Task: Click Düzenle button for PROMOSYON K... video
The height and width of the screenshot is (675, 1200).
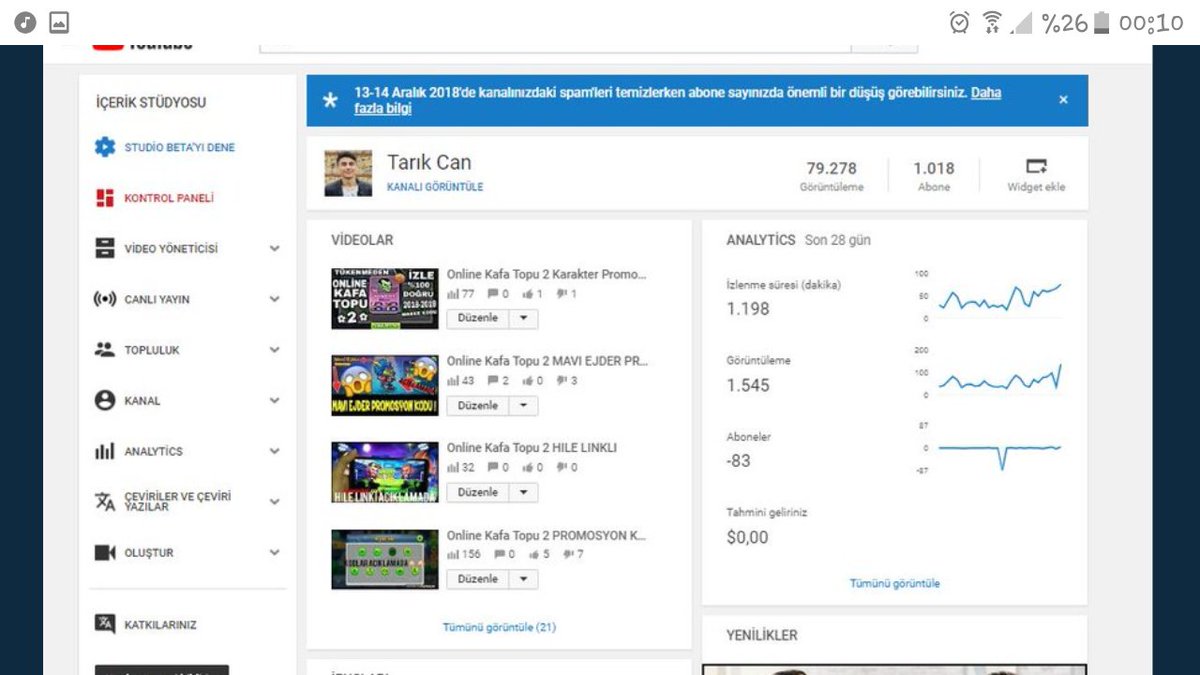Action: coord(478,579)
